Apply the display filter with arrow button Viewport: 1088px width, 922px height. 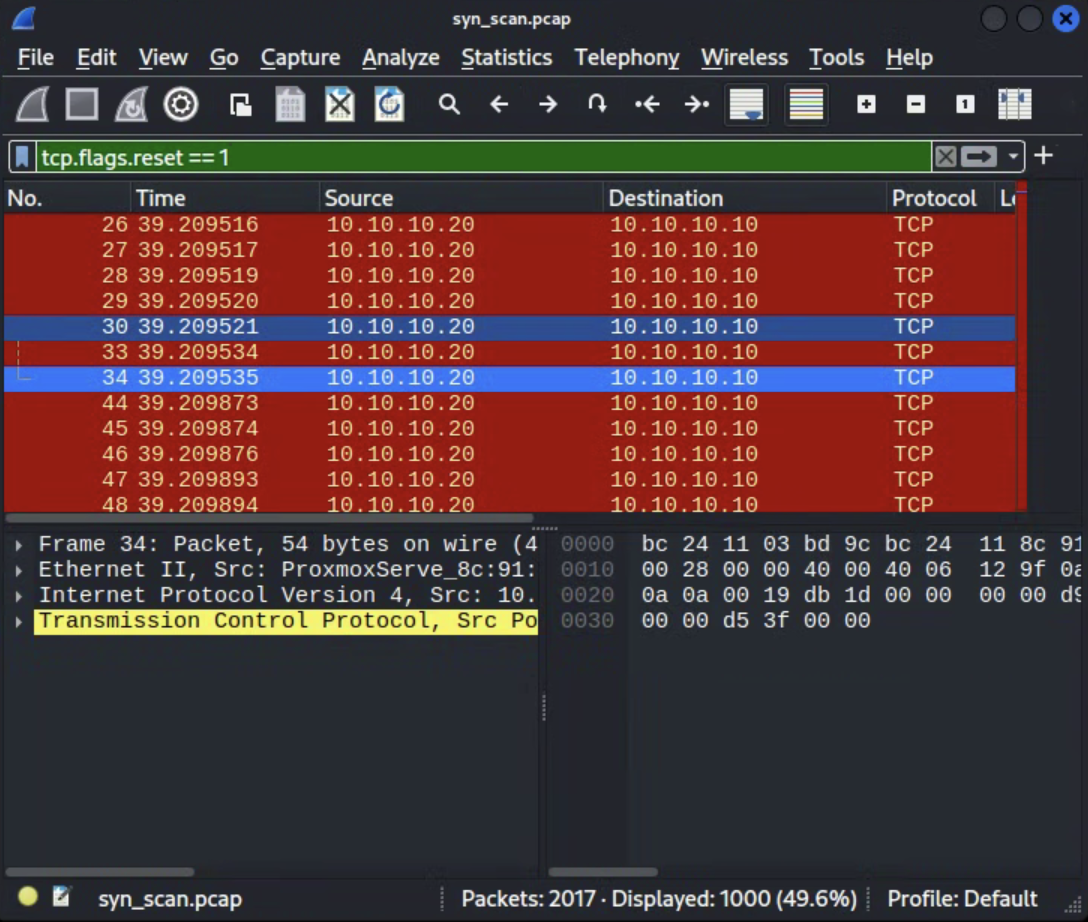click(979, 157)
